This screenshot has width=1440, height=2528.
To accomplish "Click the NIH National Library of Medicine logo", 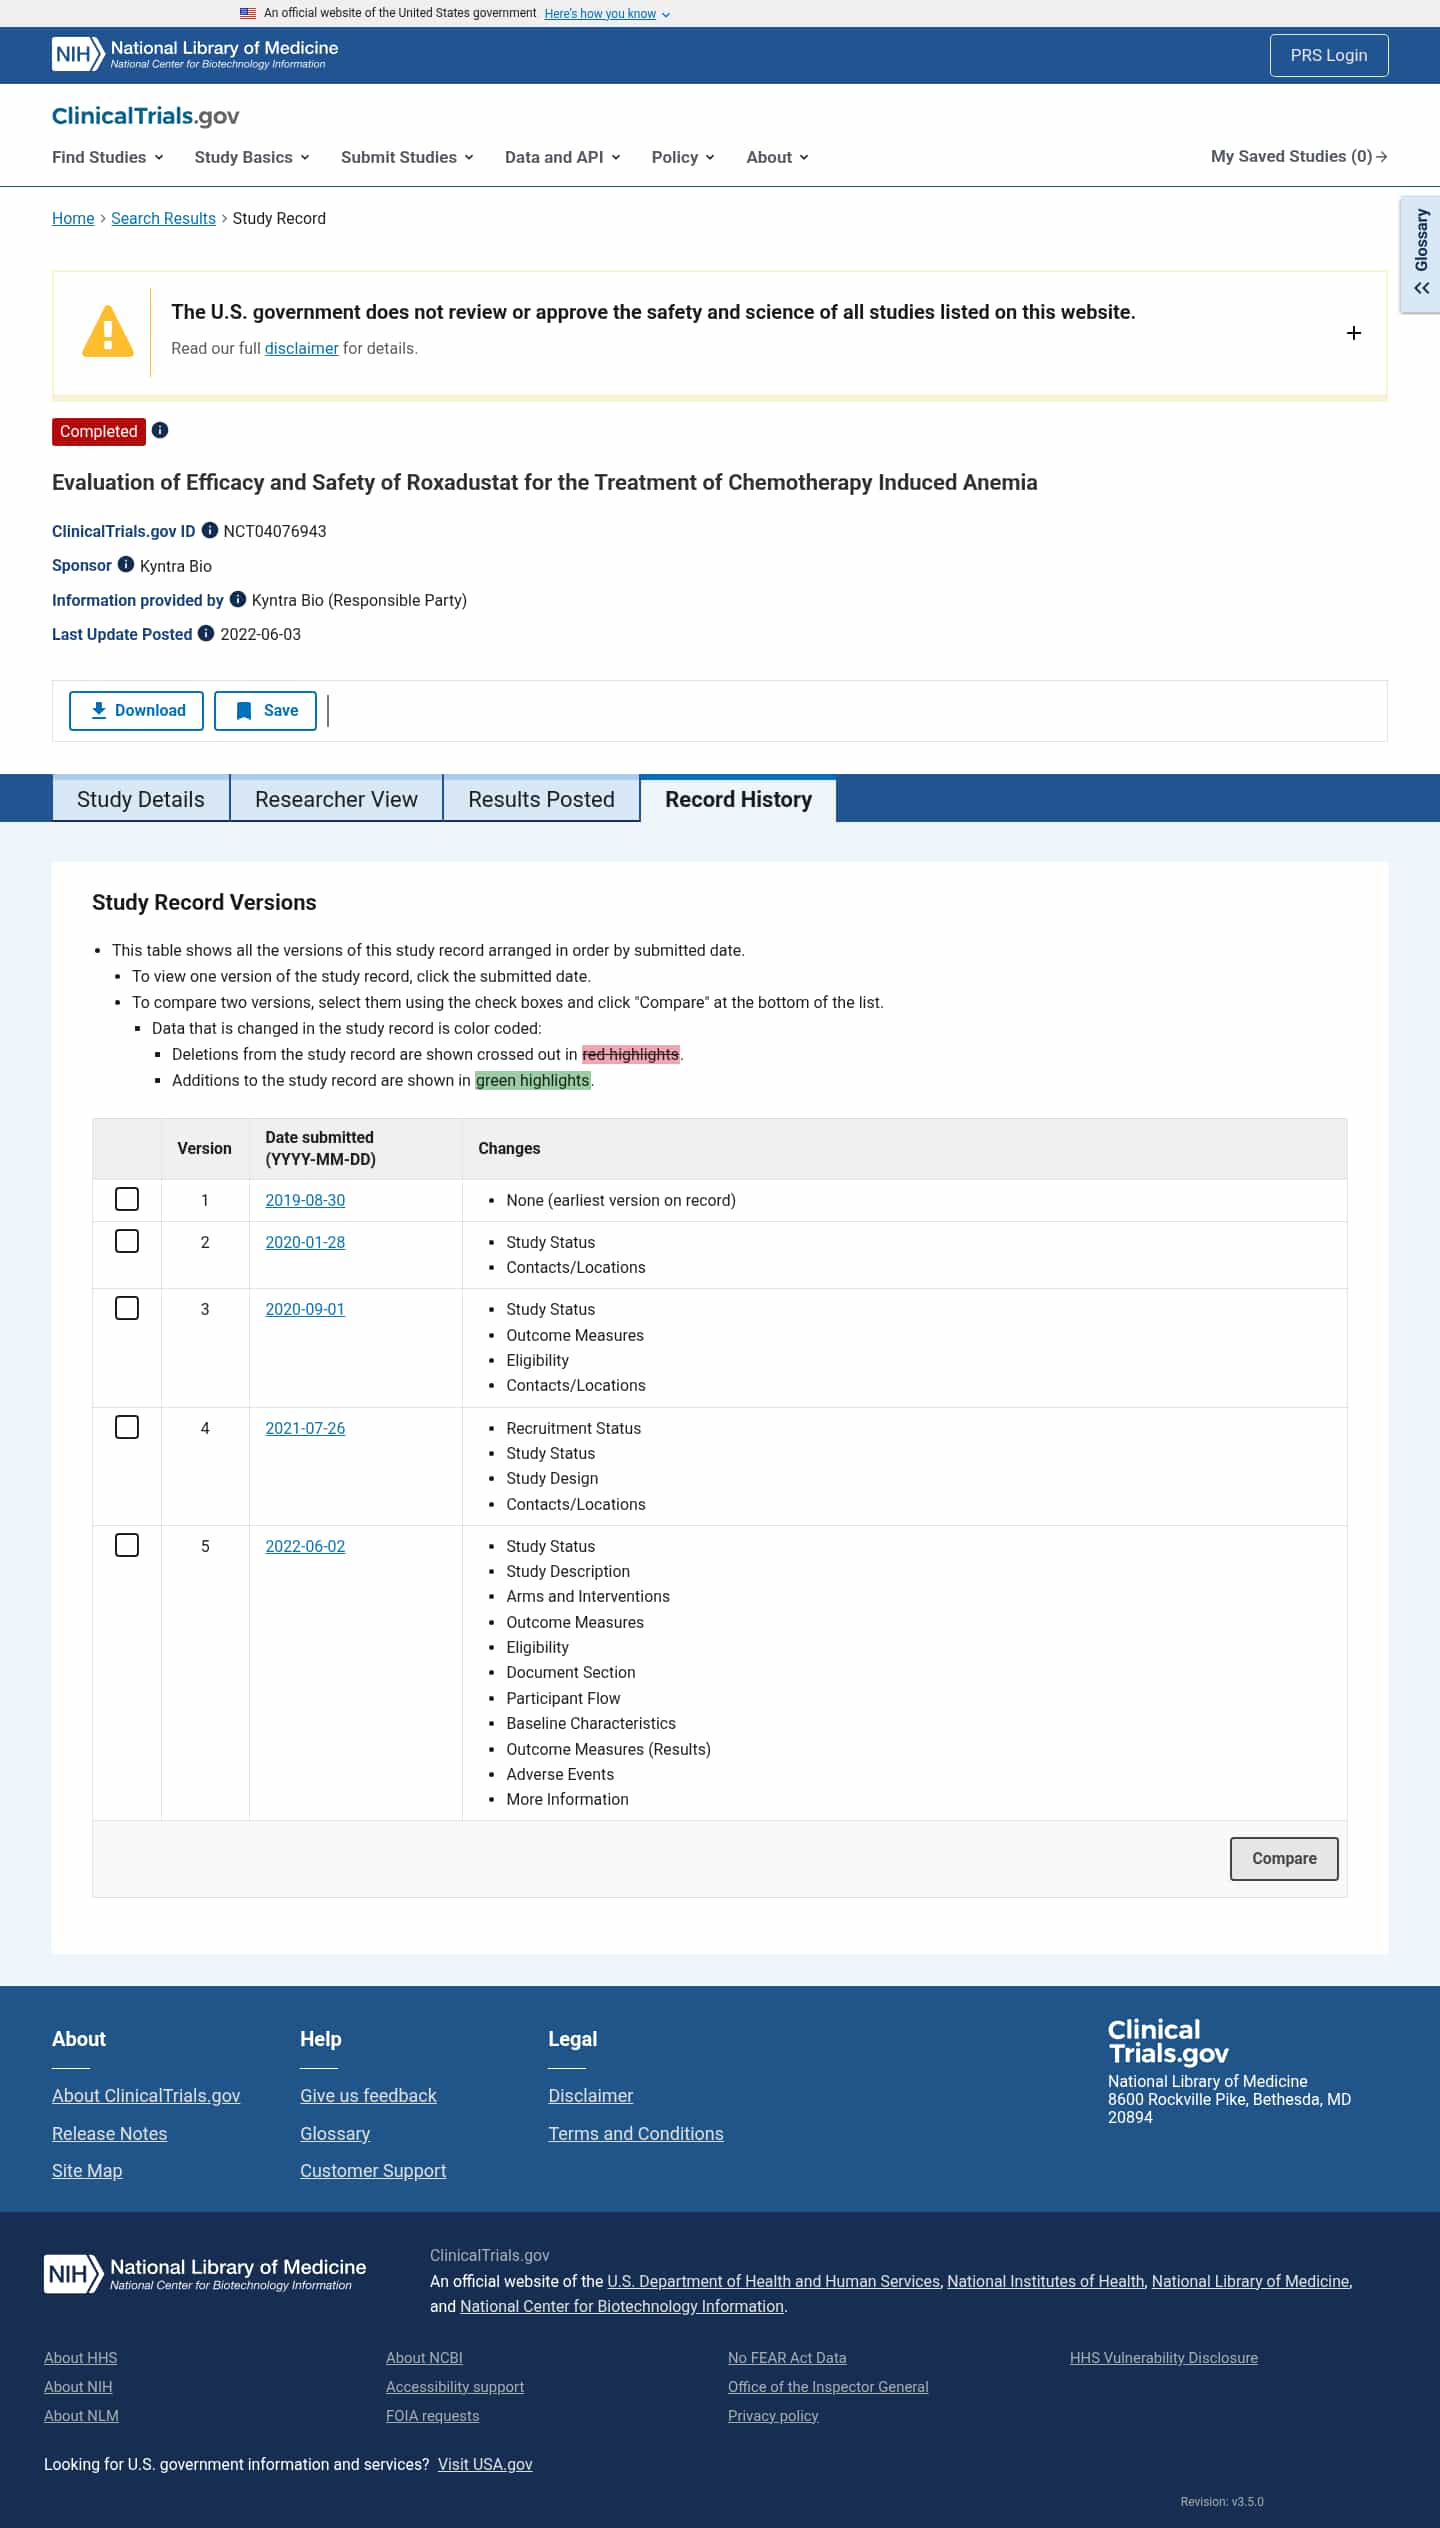I will point(195,54).
